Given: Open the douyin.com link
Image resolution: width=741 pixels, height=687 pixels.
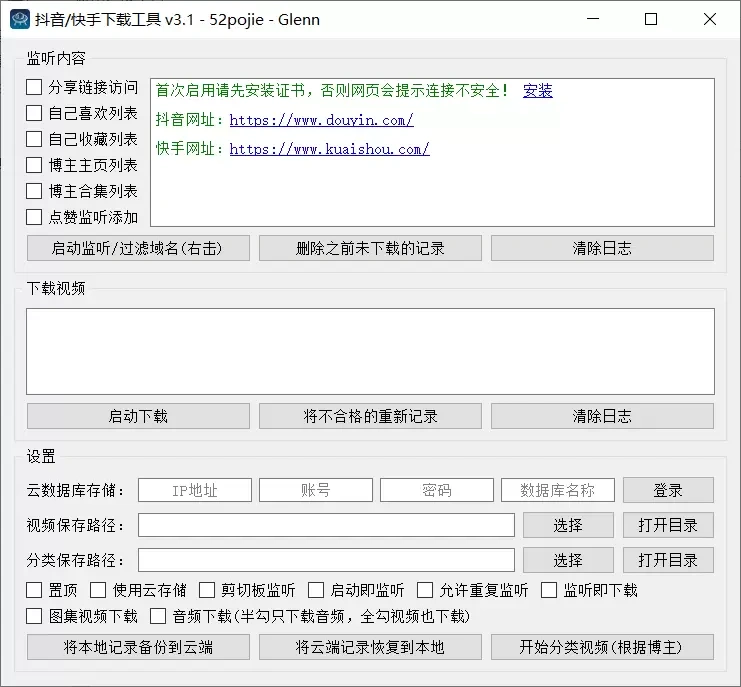Looking at the screenshot, I should (321, 120).
